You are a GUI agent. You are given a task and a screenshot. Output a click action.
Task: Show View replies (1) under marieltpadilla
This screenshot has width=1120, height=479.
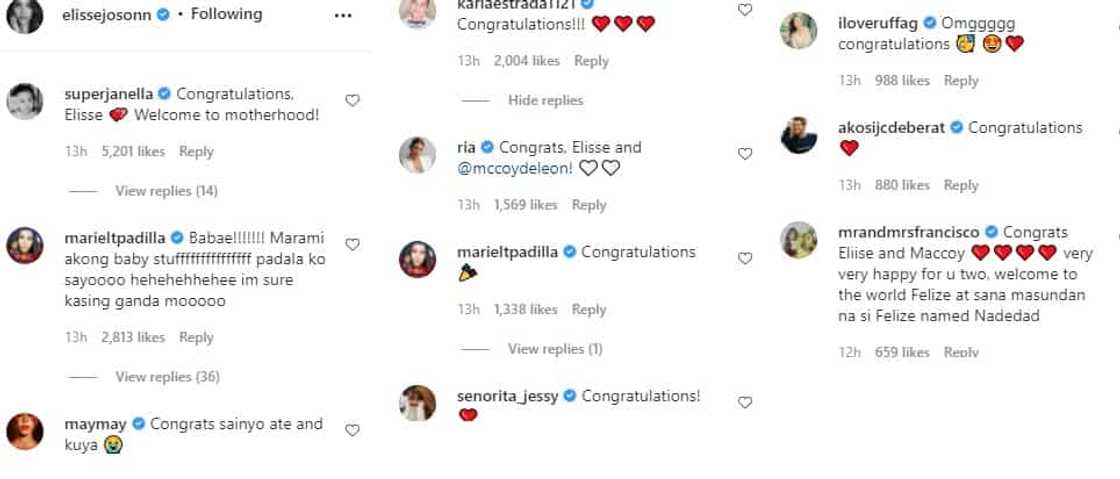point(555,349)
